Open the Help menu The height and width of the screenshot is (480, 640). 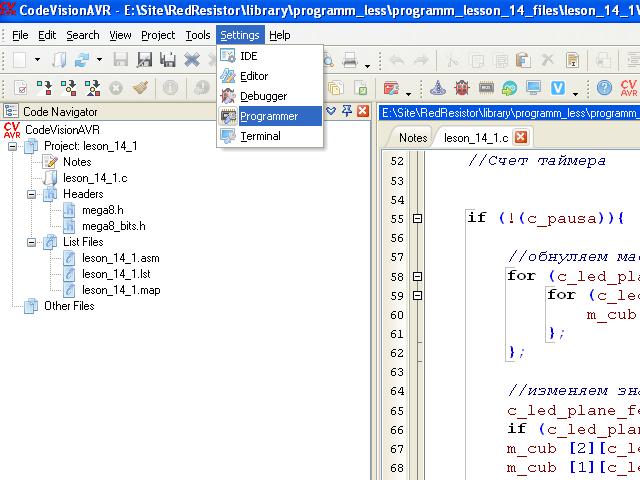[280, 36]
